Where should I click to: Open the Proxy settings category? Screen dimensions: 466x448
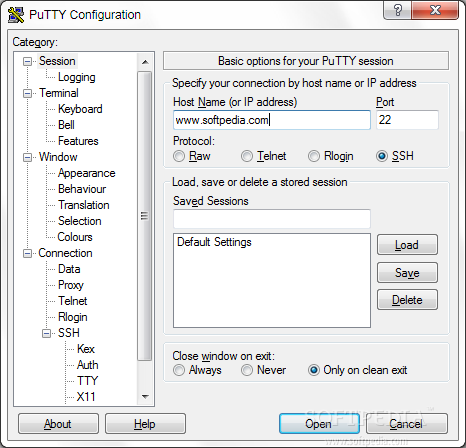pyautogui.click(x=71, y=285)
